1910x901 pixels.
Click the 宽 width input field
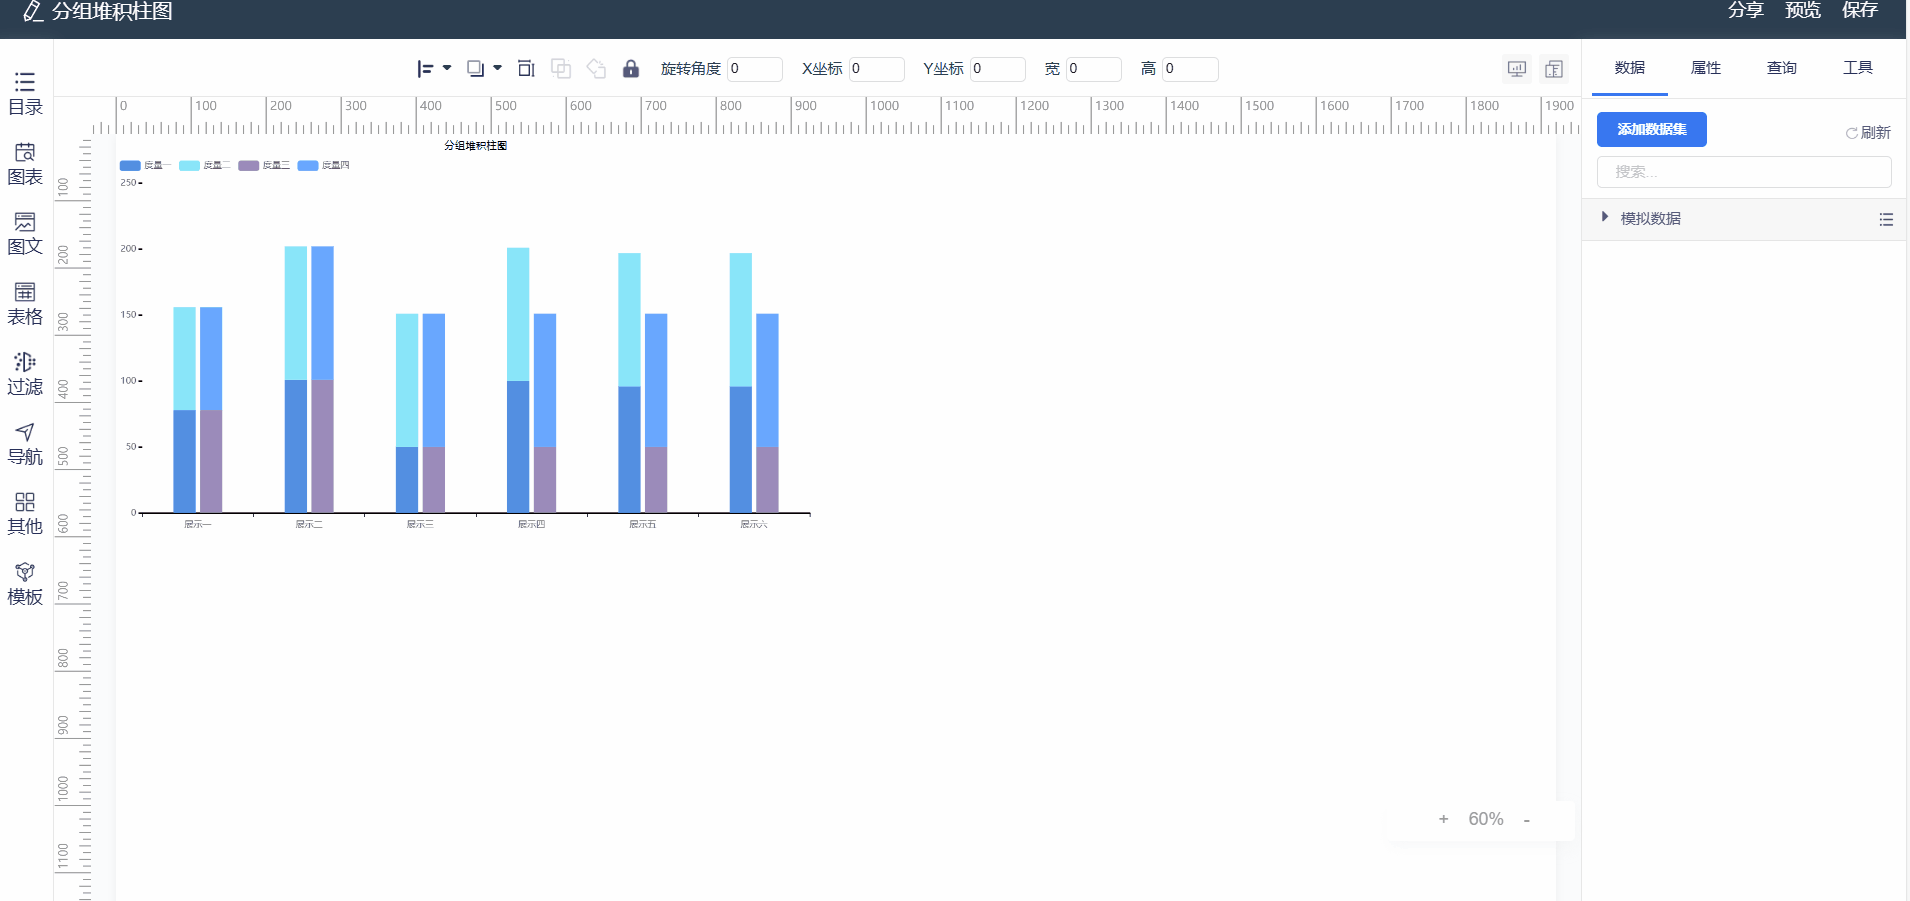pyautogui.click(x=1094, y=69)
